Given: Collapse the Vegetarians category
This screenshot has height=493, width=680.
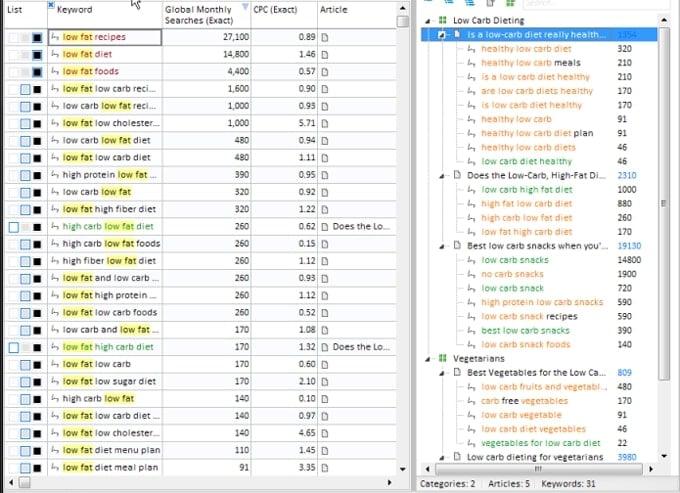Looking at the screenshot, I should pyautogui.click(x=428, y=359).
